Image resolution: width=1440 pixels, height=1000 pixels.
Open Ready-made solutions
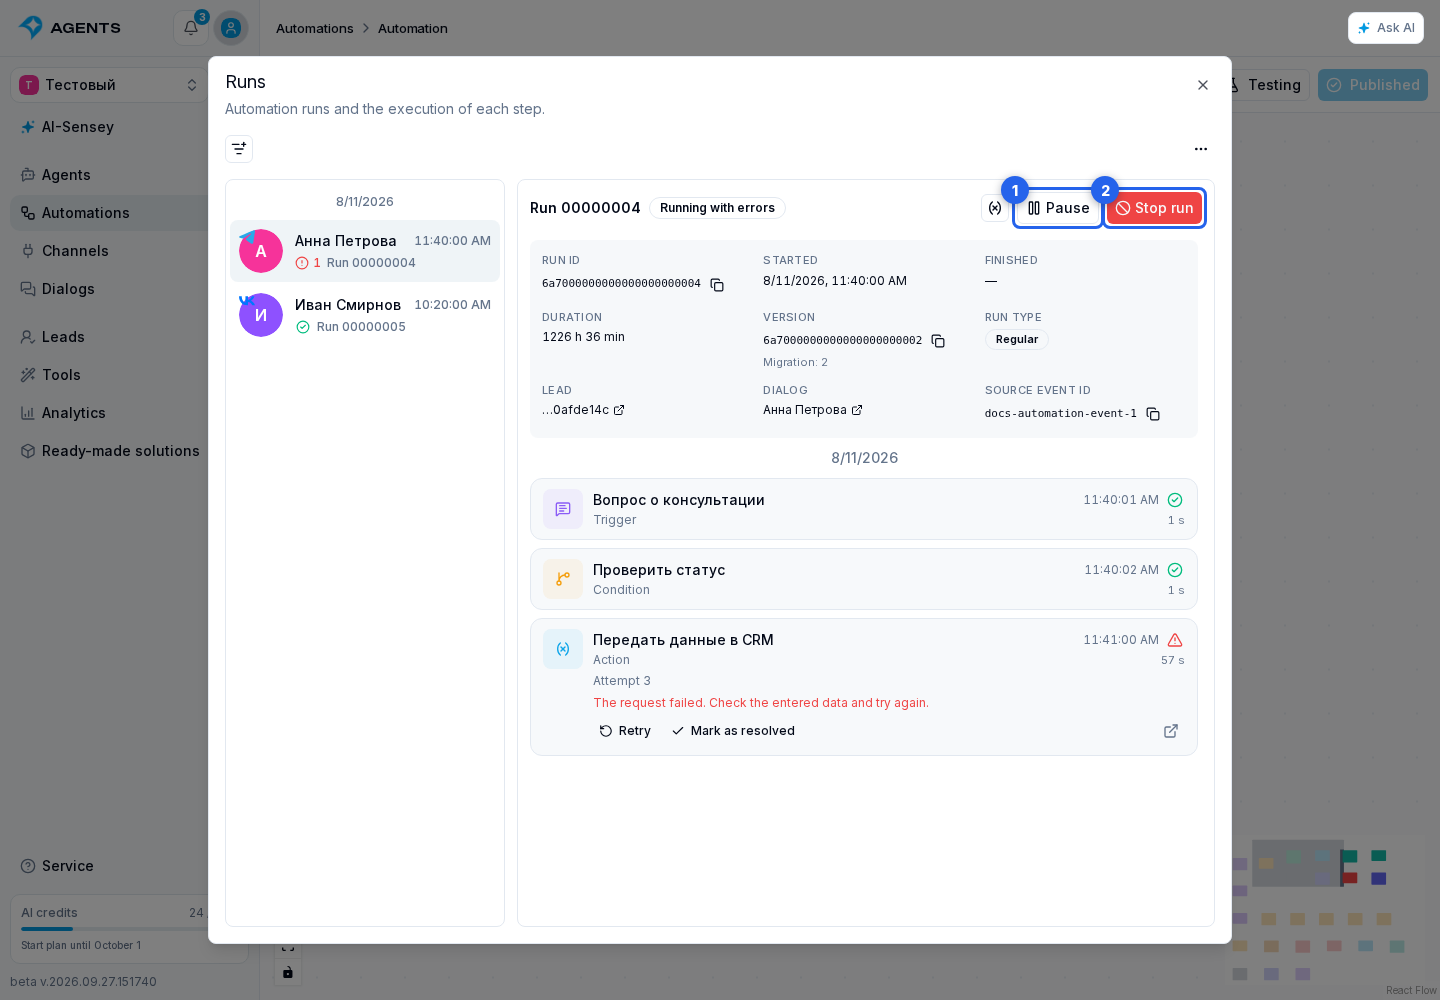pos(109,451)
